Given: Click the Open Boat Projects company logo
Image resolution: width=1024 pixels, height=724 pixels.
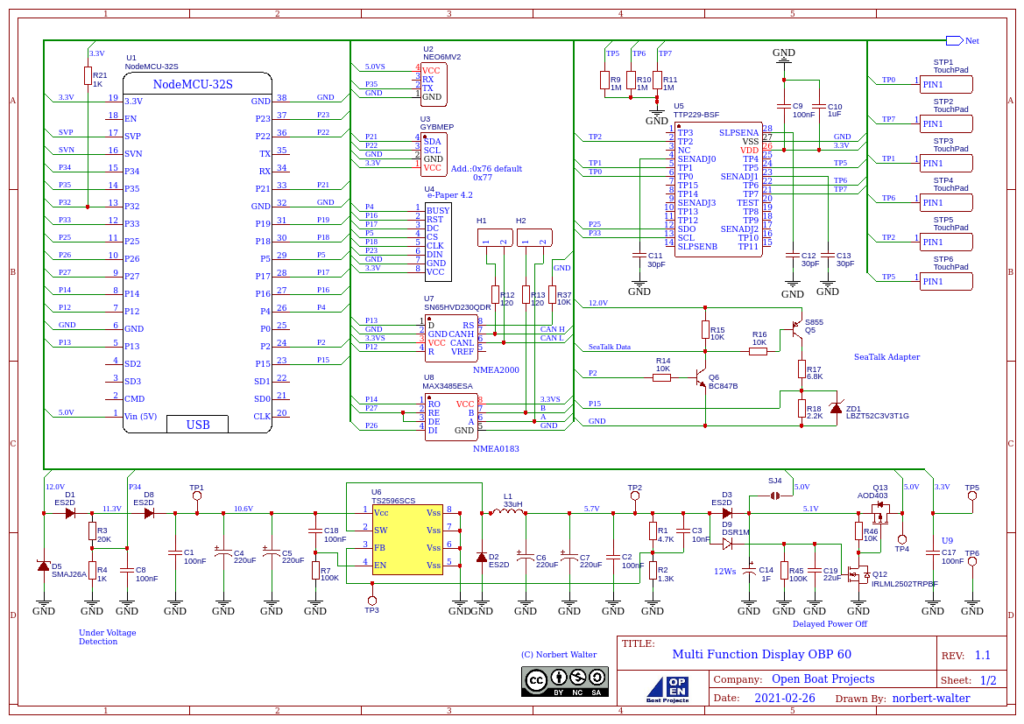Looking at the screenshot, I should point(668,687).
